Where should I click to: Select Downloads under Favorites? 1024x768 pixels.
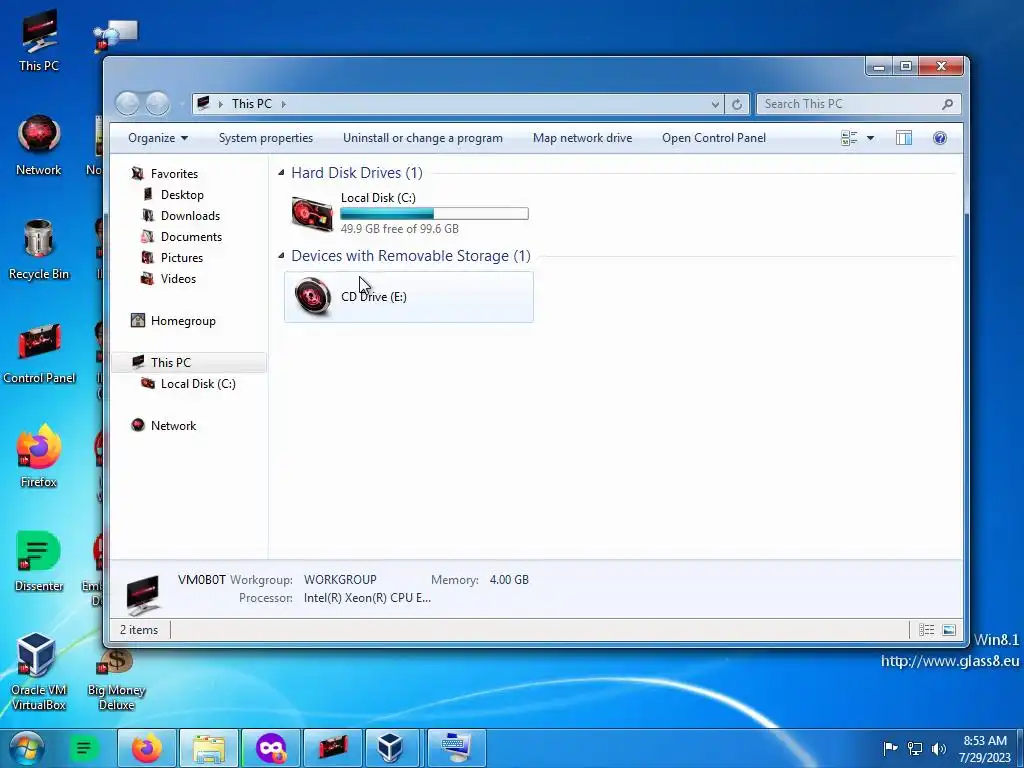pyautogui.click(x=190, y=216)
